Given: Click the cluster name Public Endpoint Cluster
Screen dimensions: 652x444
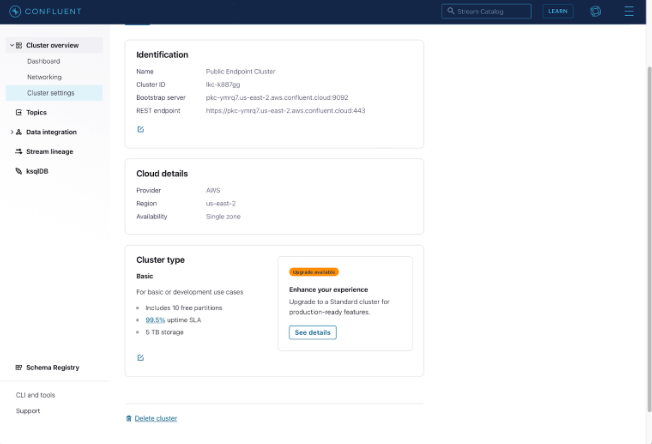Looking at the screenshot, I should pyautogui.click(x=240, y=72).
